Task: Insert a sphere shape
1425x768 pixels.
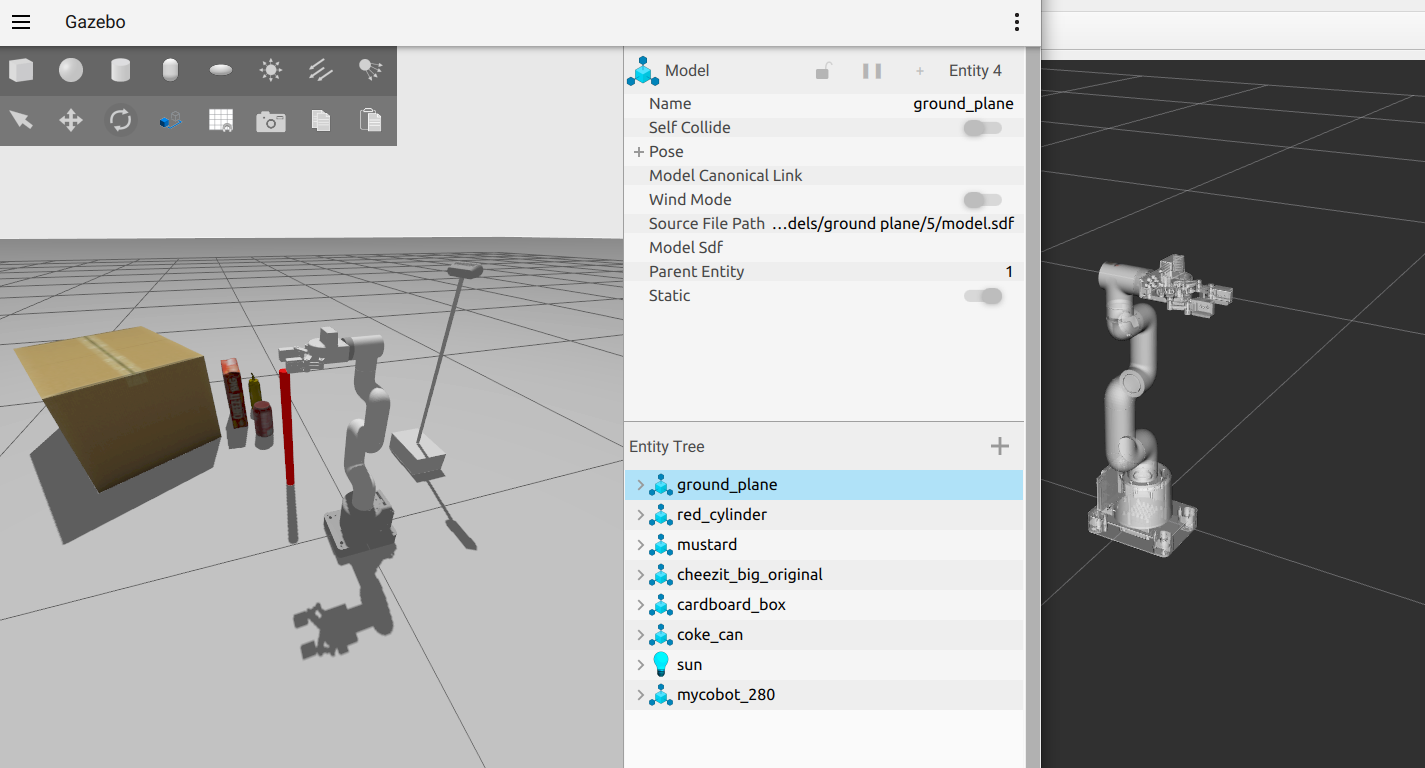Action: tap(71, 70)
